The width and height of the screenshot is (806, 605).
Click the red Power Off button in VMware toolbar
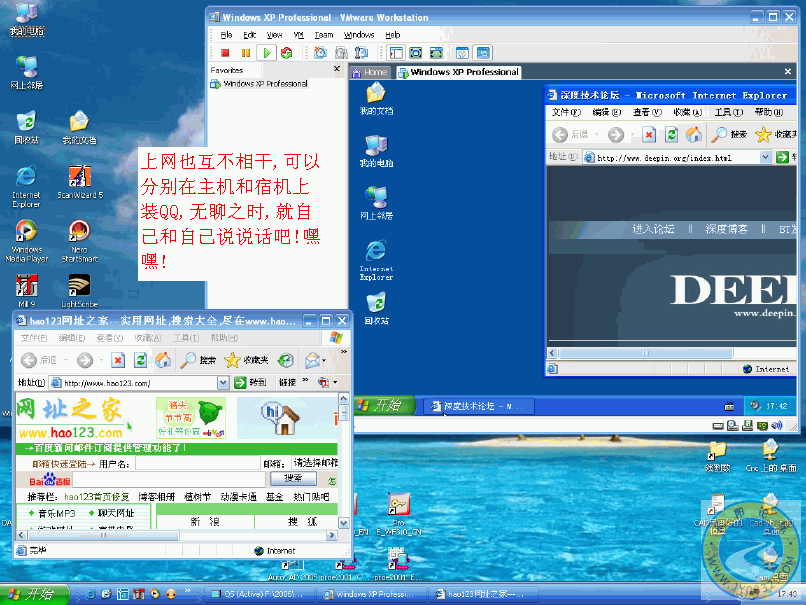pos(225,53)
